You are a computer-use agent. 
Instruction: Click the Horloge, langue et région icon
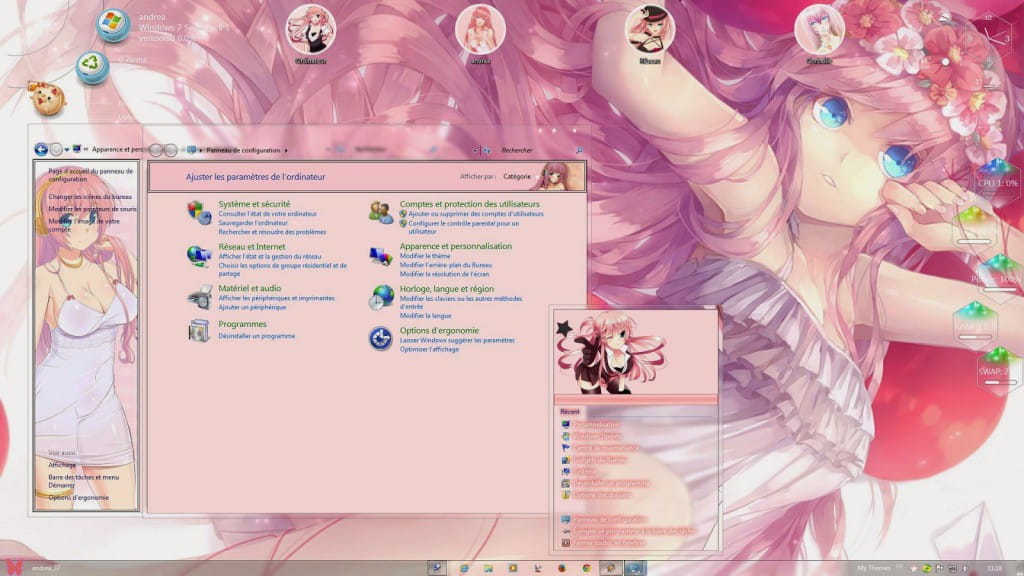coord(381,297)
